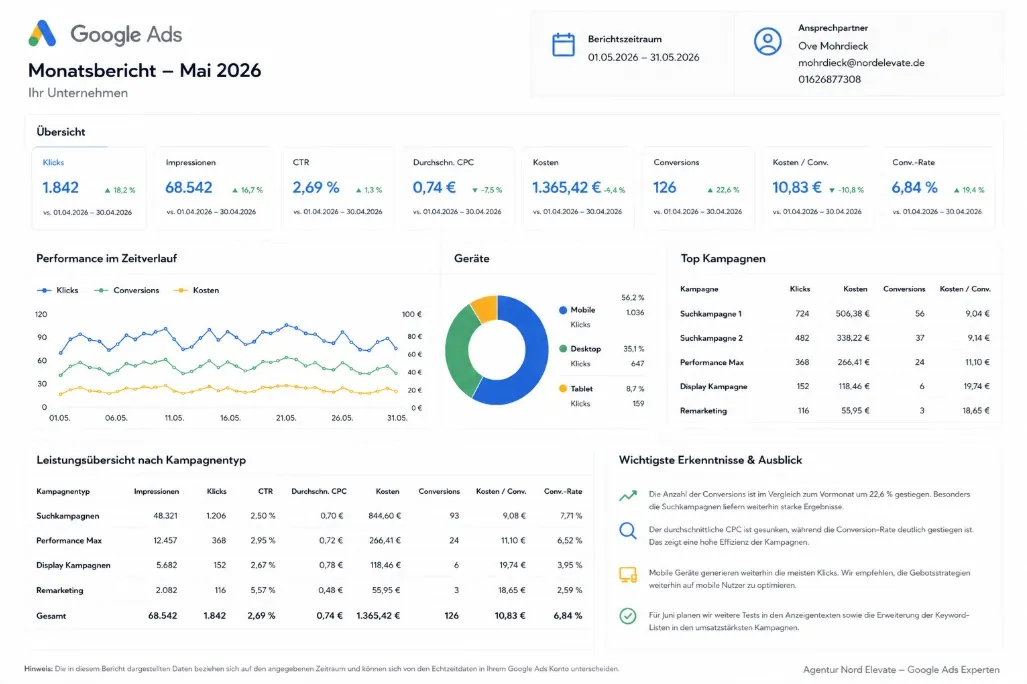The width and height of the screenshot is (1027, 684).
Task: Click the green Conversions legend marker
Action: tap(100, 290)
